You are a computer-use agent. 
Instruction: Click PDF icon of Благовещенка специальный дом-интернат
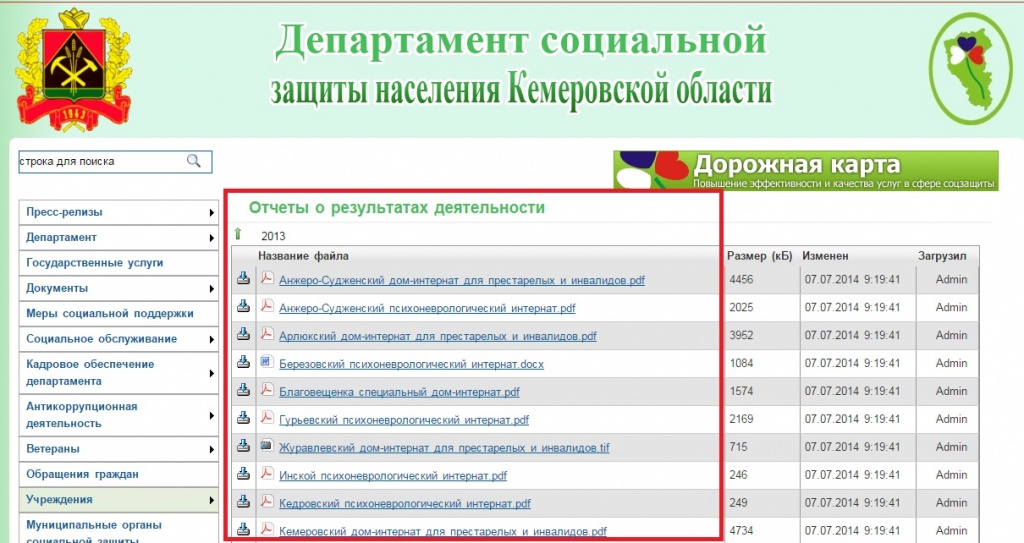click(x=266, y=390)
